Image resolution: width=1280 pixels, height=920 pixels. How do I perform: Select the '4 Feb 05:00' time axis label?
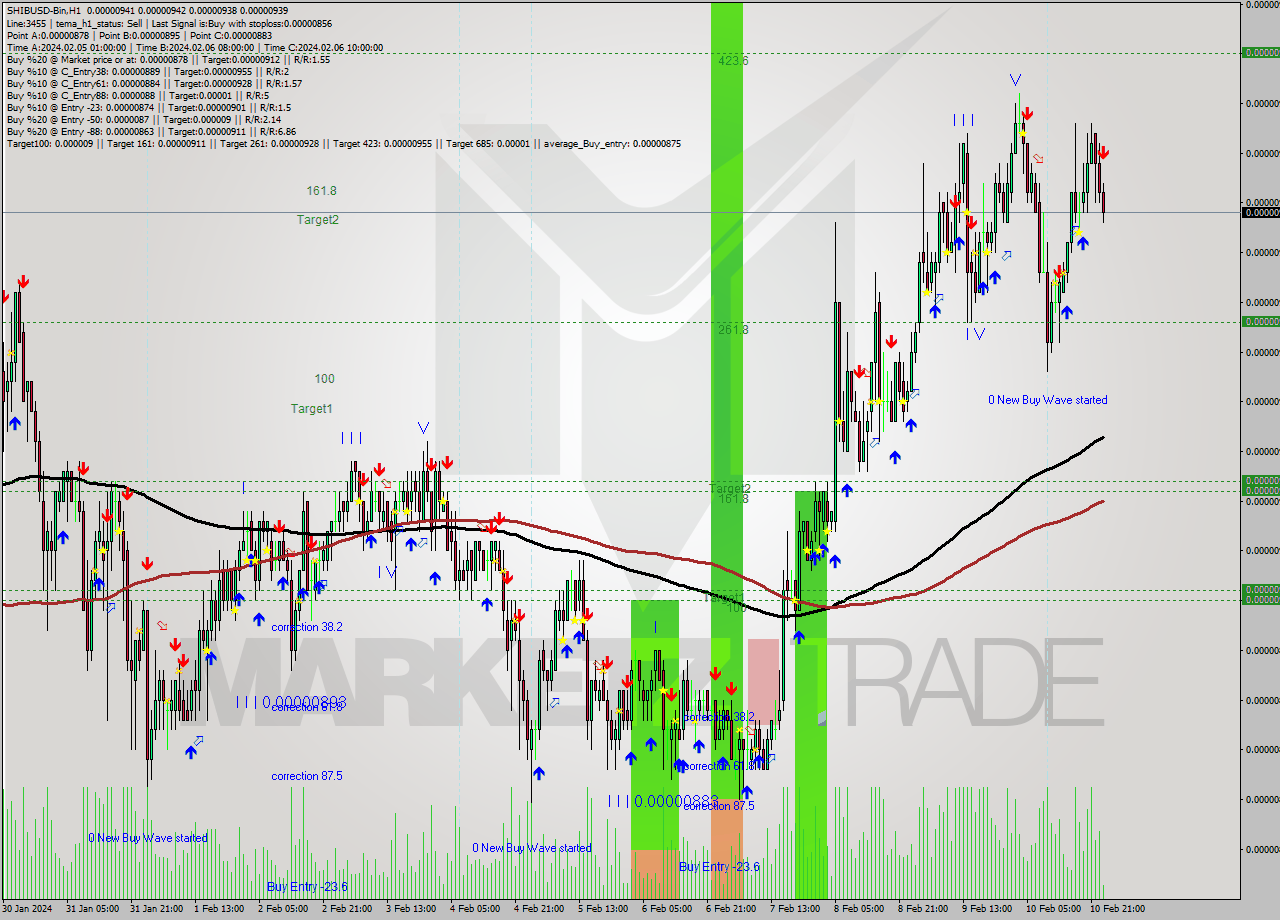point(475,909)
